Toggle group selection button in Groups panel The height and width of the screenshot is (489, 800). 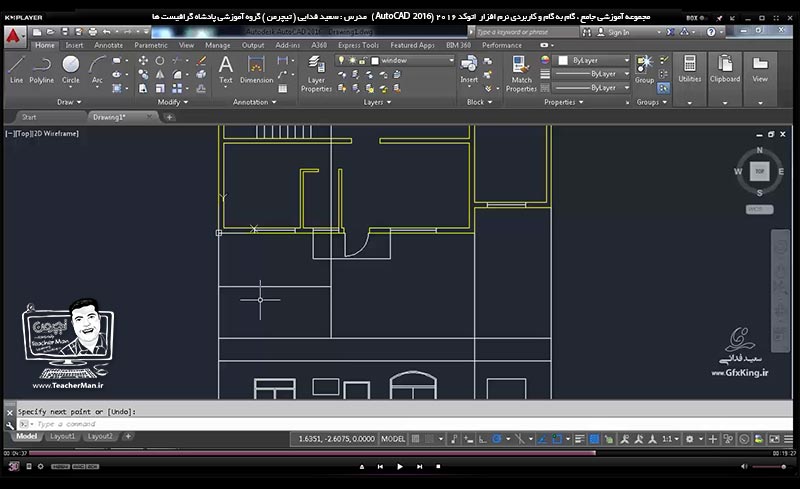point(663,88)
